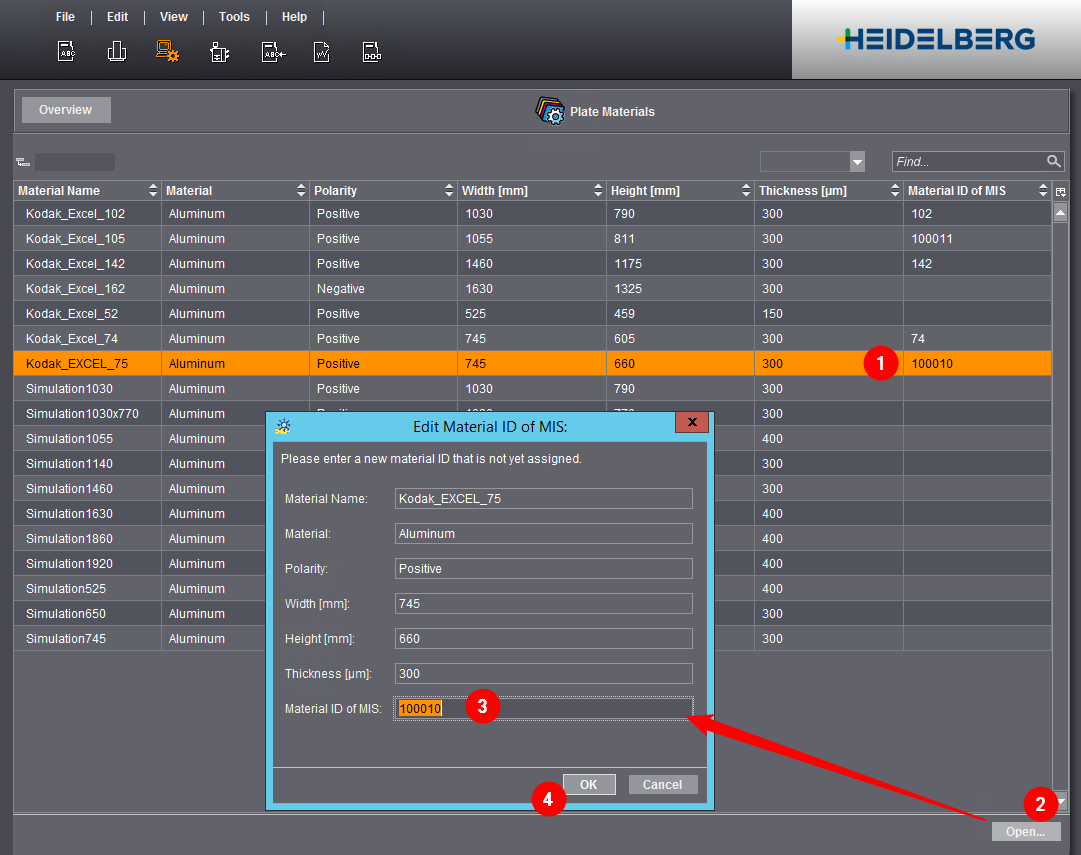Expand the Height column sort arrows
The height and width of the screenshot is (855, 1081).
tap(746, 190)
